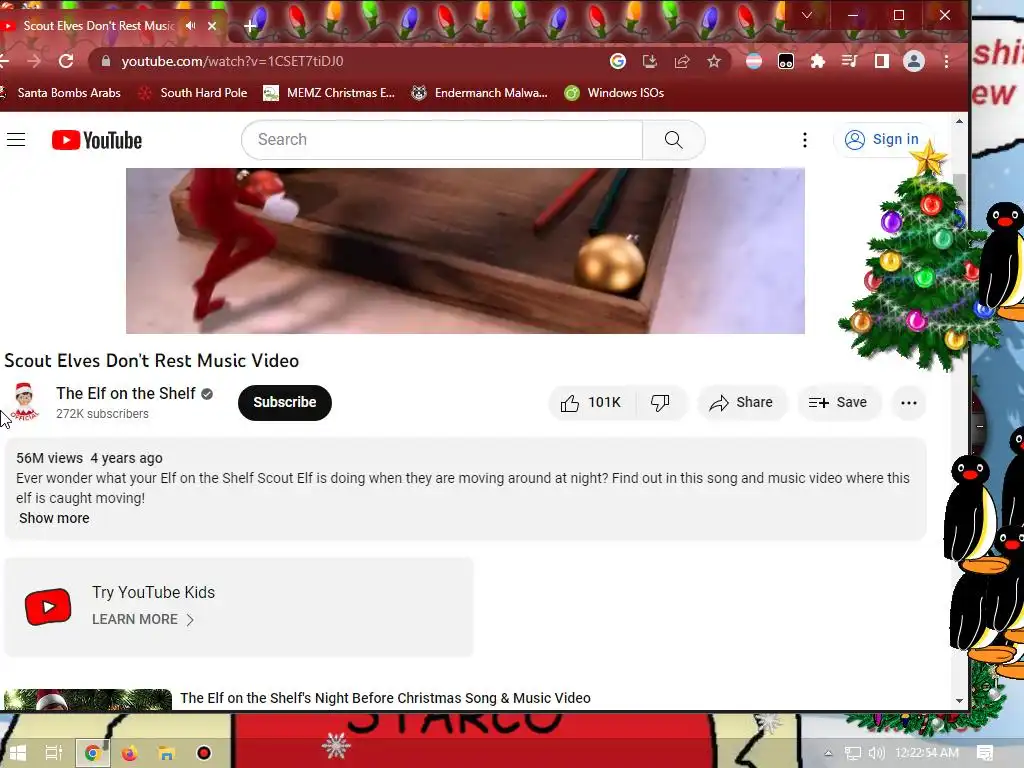Image resolution: width=1024 pixels, height=768 pixels.
Task: Open the South Hard Pole bookmark
Action: [193, 93]
